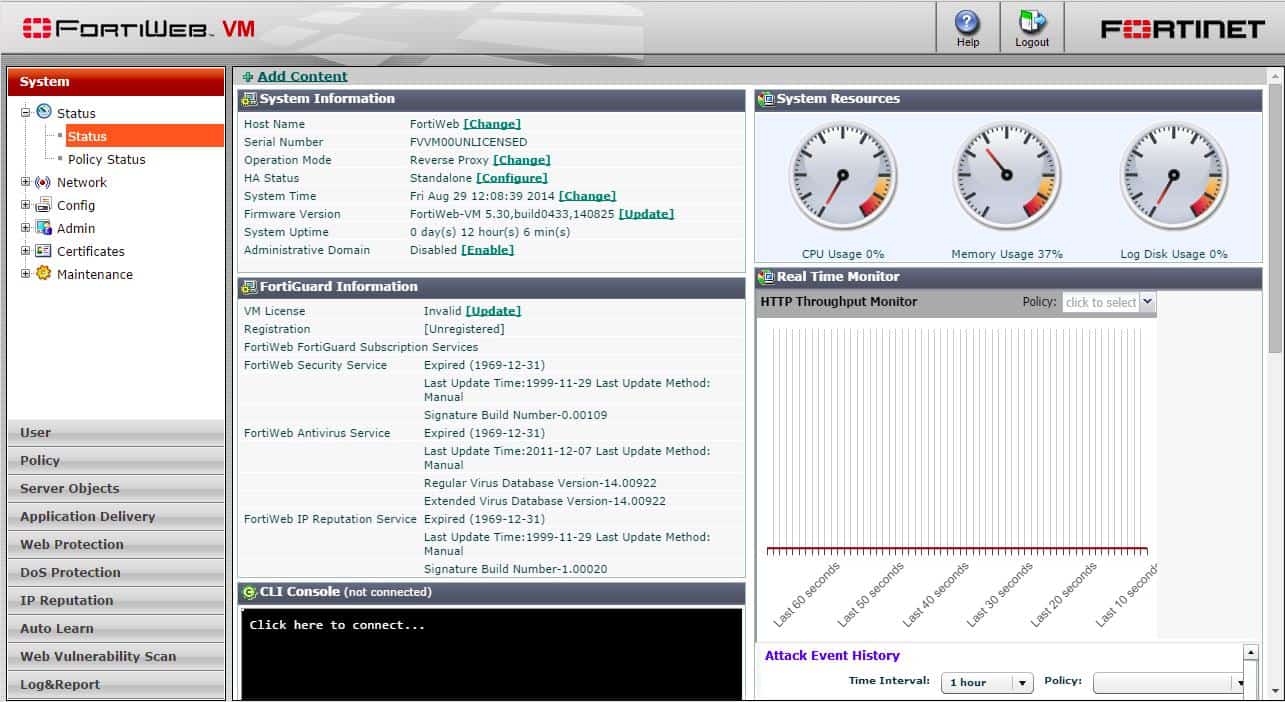
Task: Click Change next to System Time
Action: tap(587, 196)
